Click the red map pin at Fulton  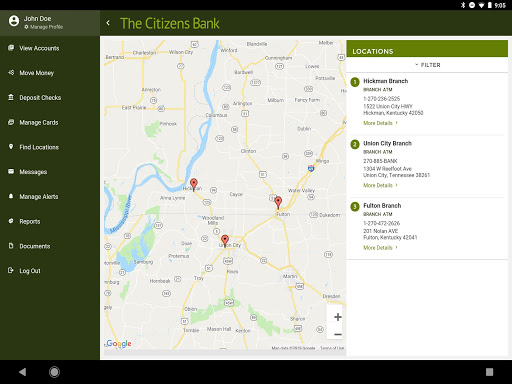tap(278, 203)
